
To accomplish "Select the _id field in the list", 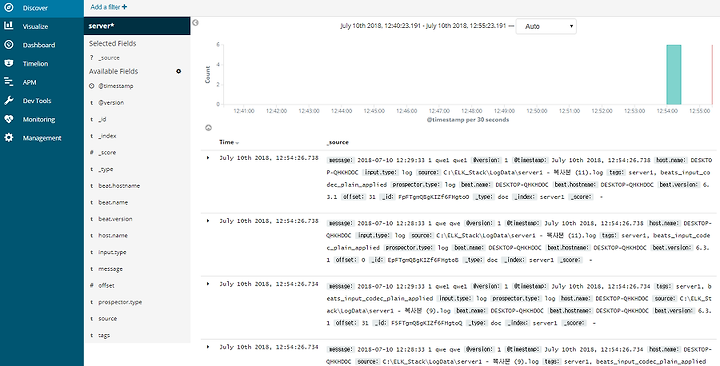I will [x=102, y=119].
